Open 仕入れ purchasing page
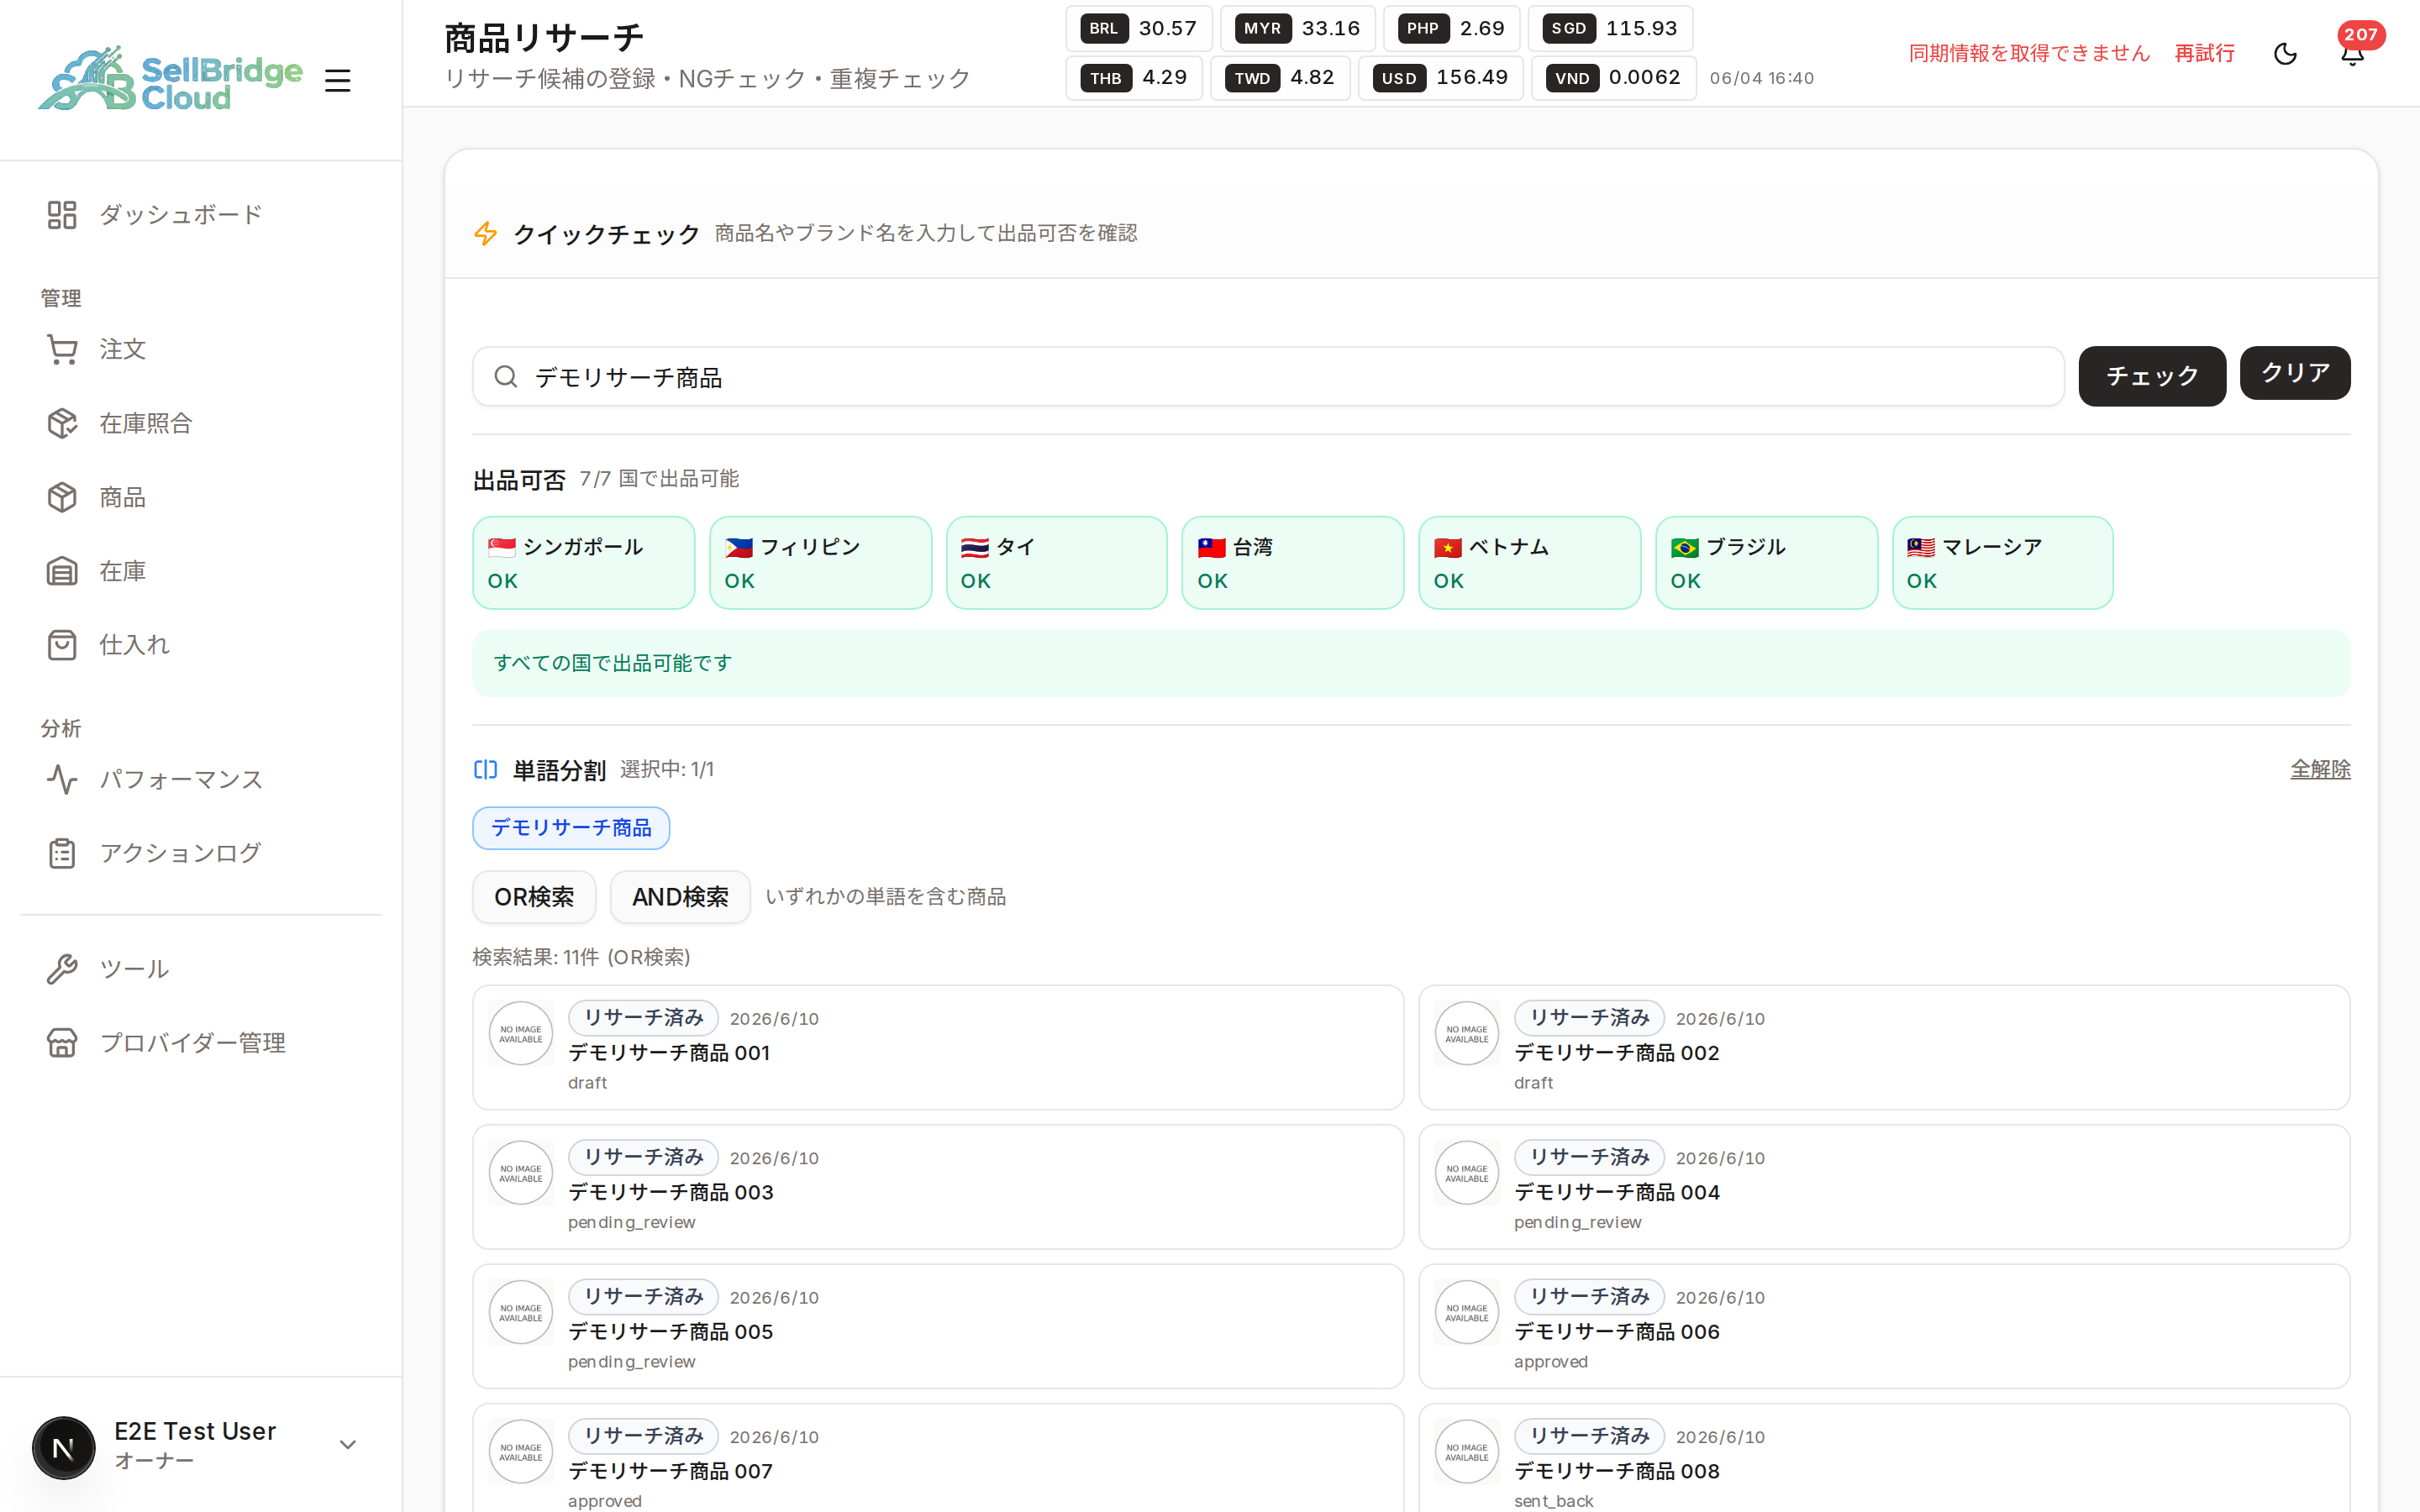 [200, 645]
